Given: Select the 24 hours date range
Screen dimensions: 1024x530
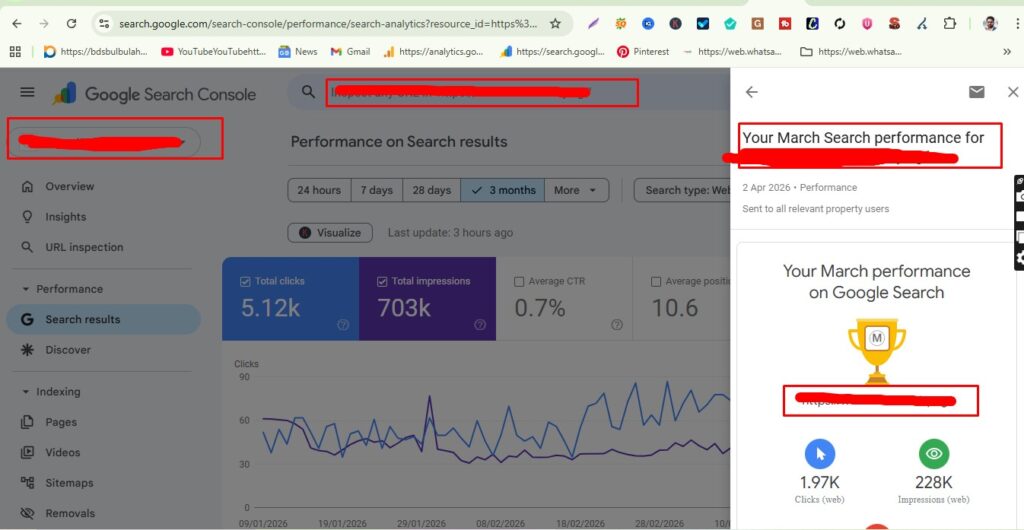Looking at the screenshot, I should point(319,191).
